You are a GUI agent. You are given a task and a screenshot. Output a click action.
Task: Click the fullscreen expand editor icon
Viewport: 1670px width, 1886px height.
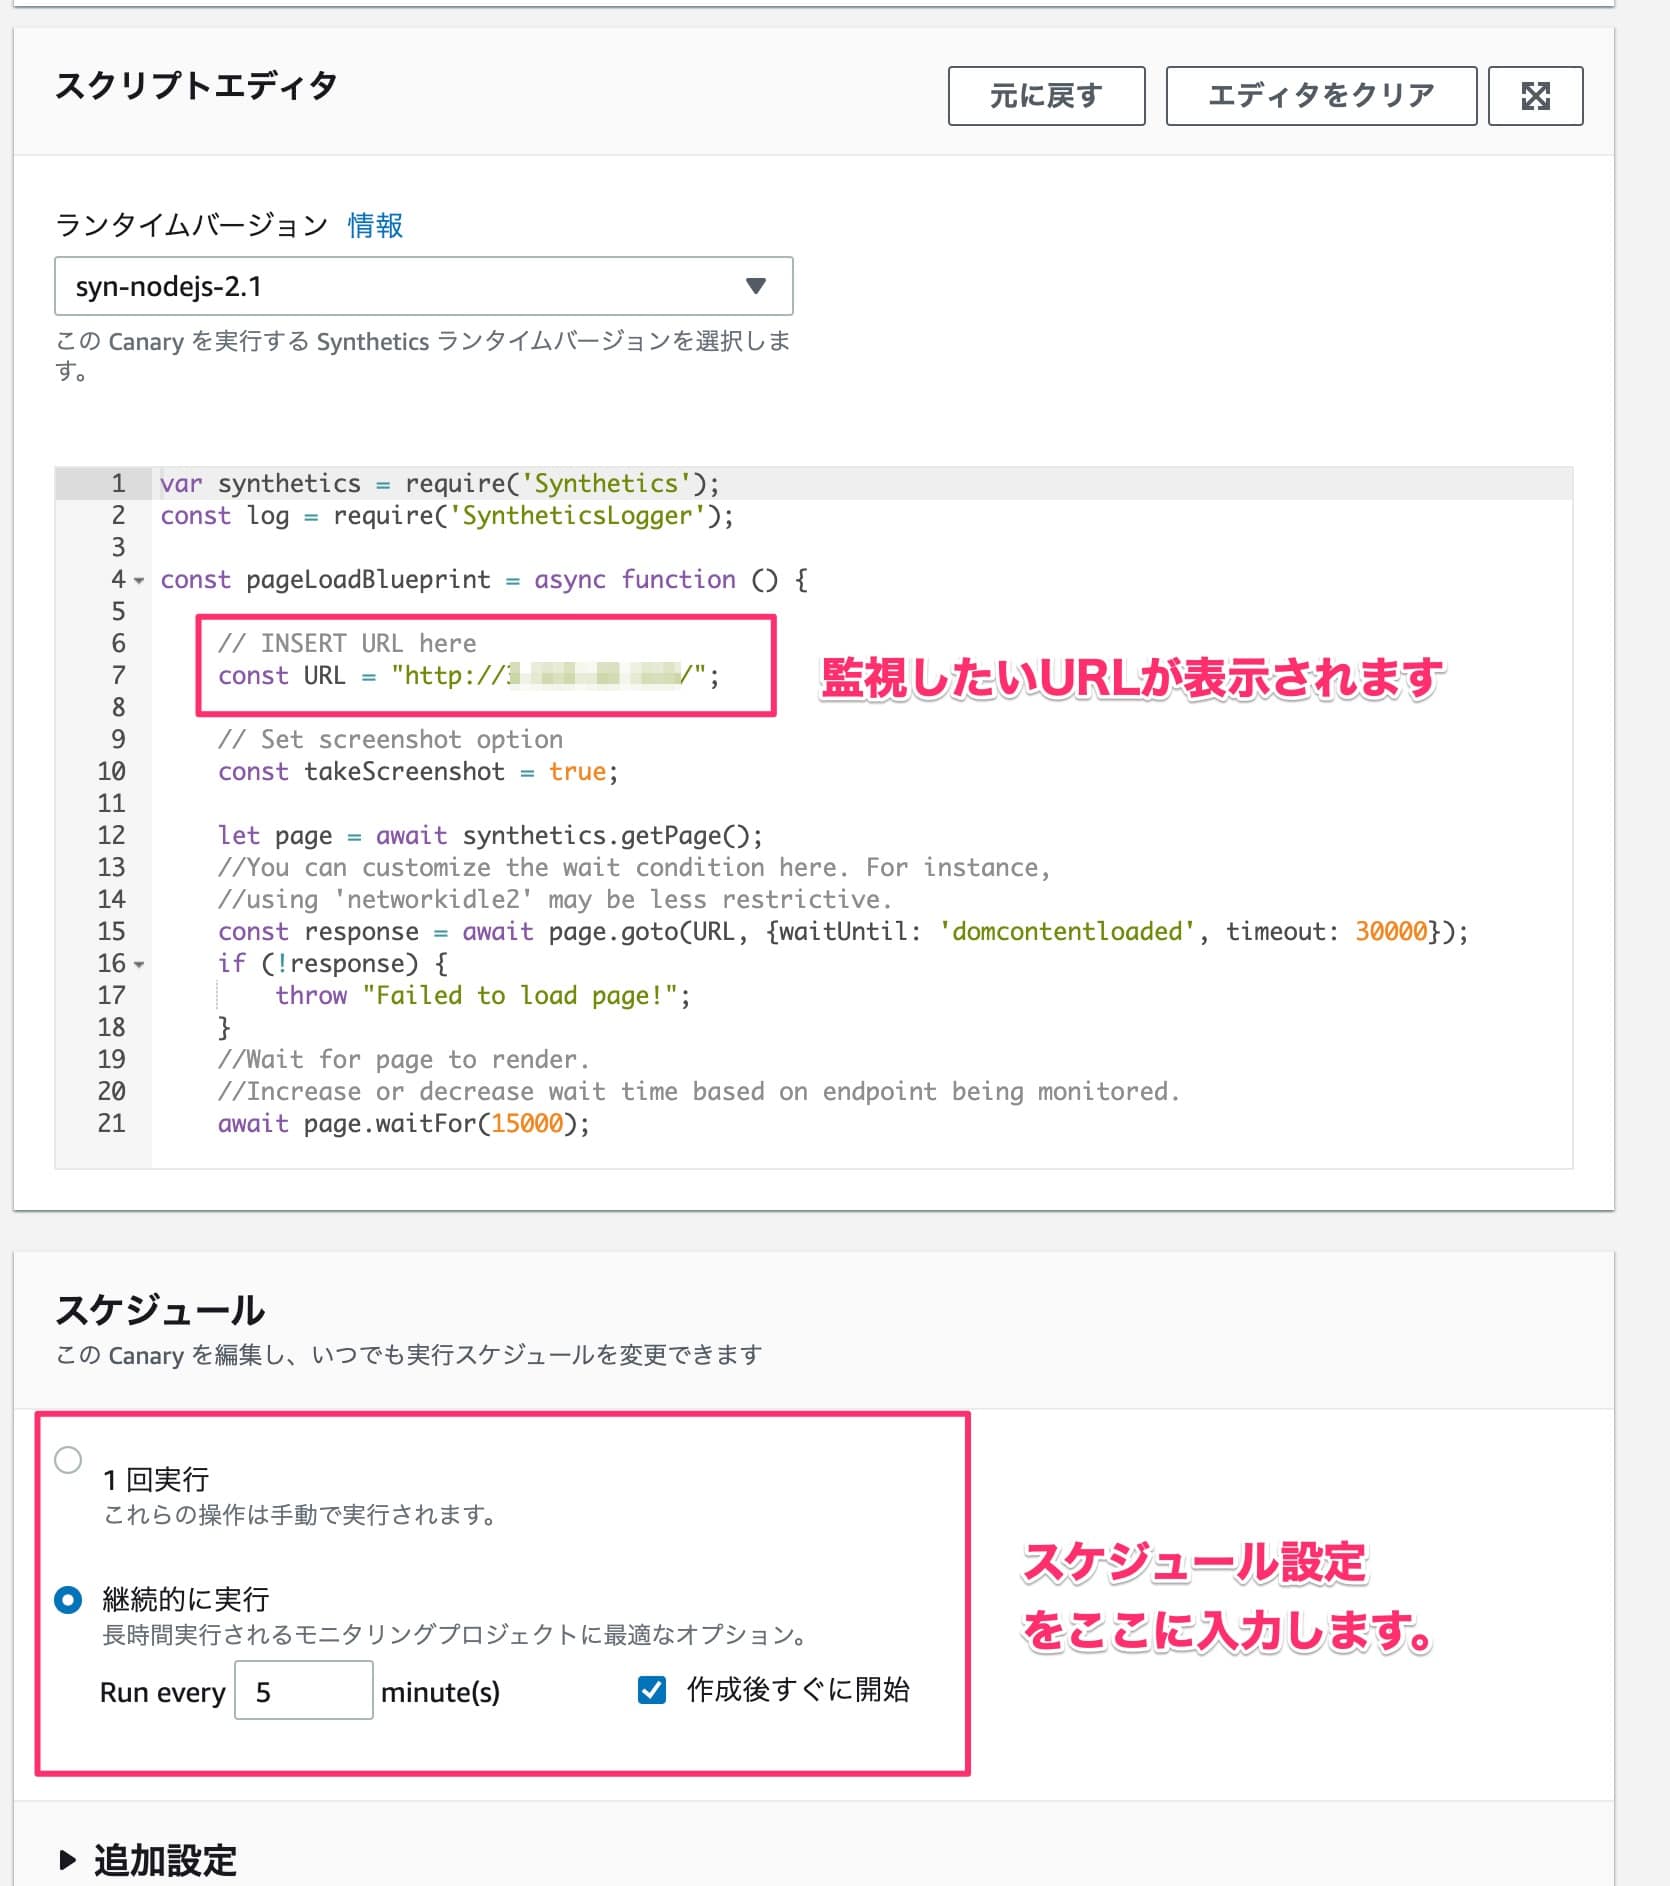(1534, 96)
